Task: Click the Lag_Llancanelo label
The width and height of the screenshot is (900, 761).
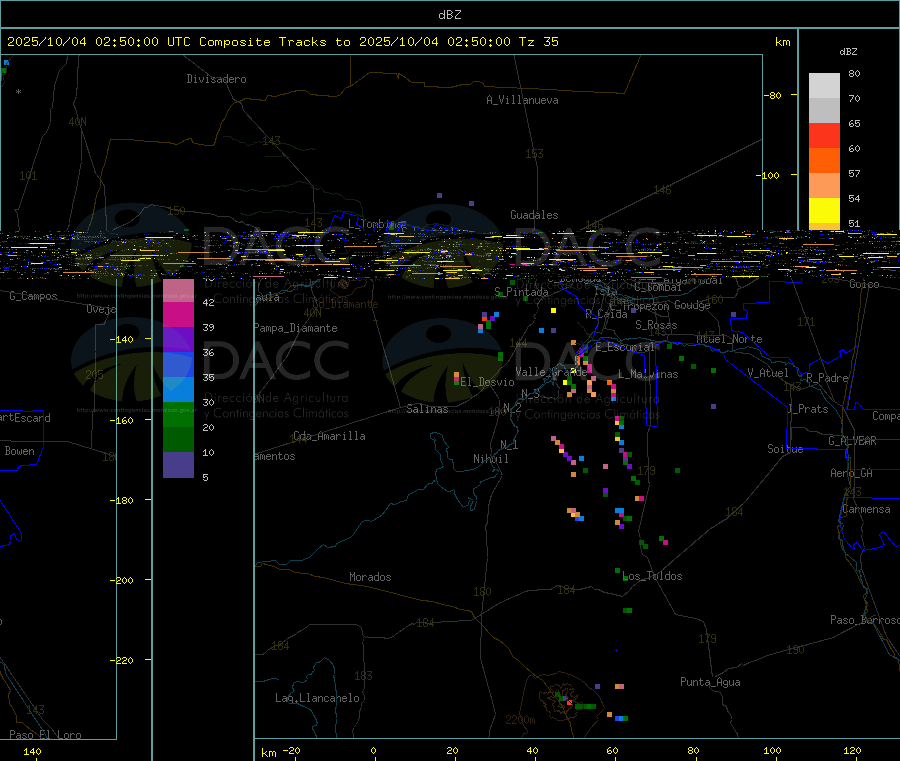Action: tap(317, 698)
